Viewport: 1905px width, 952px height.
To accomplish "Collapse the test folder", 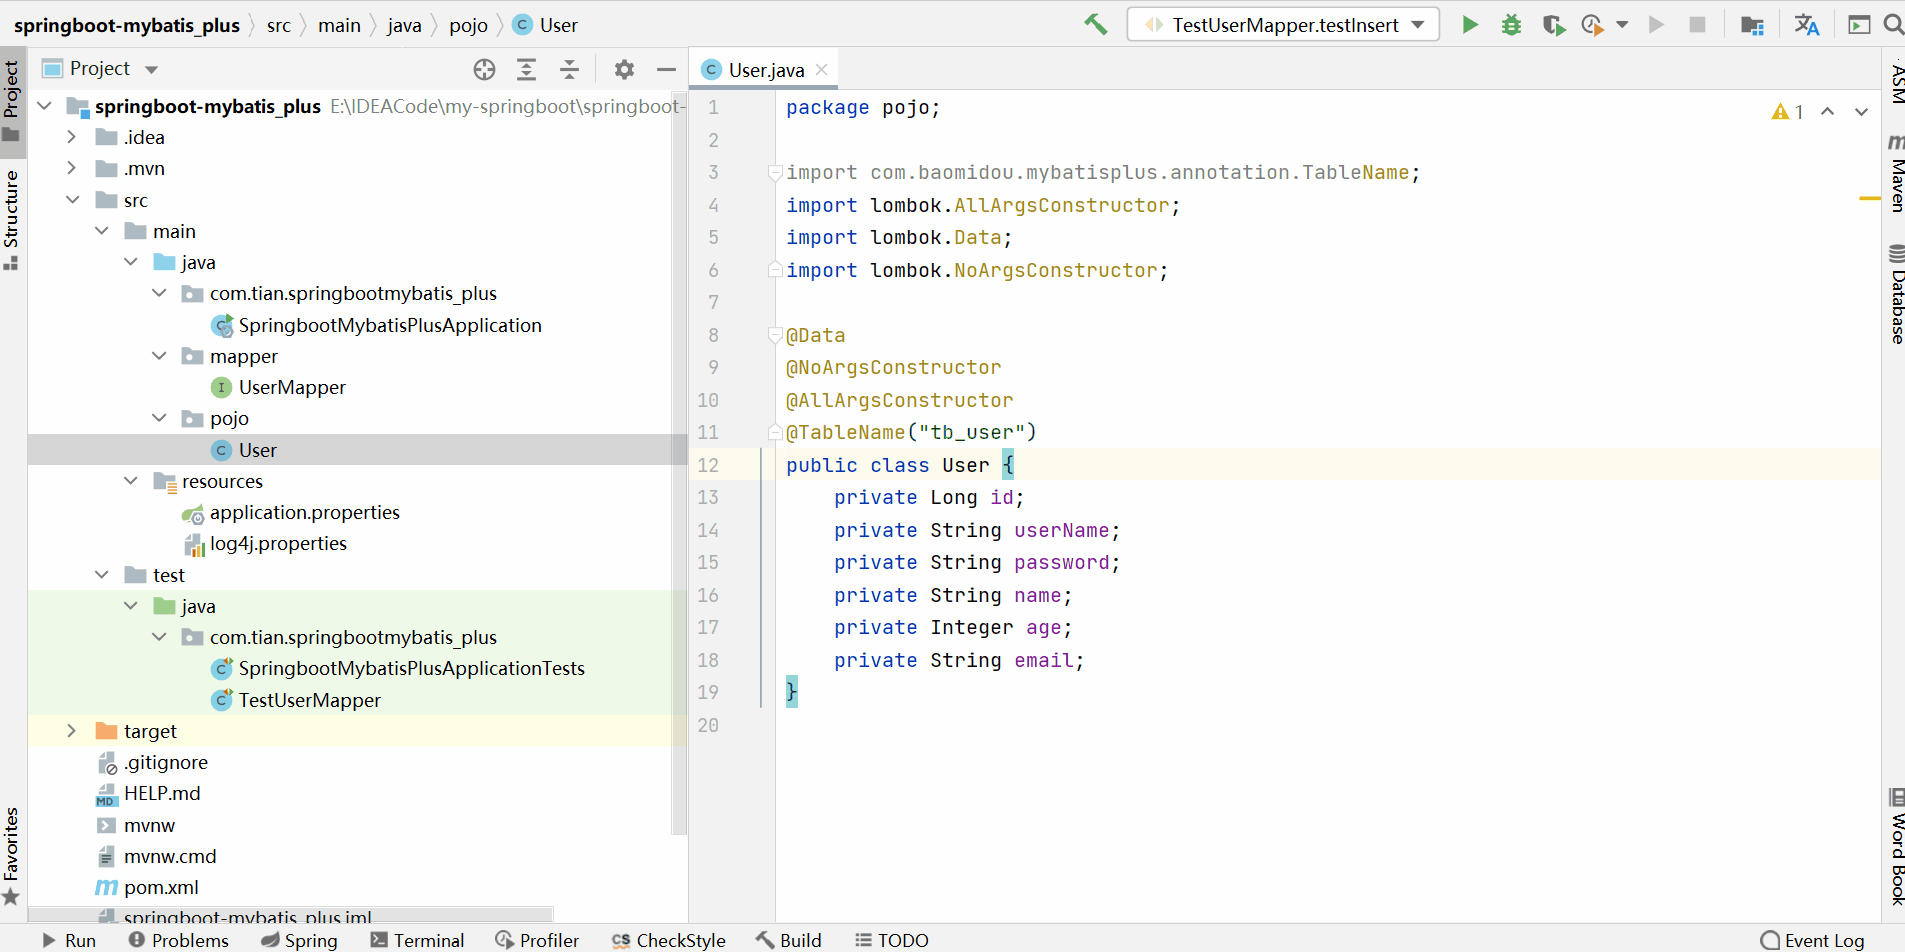I will [x=101, y=575].
